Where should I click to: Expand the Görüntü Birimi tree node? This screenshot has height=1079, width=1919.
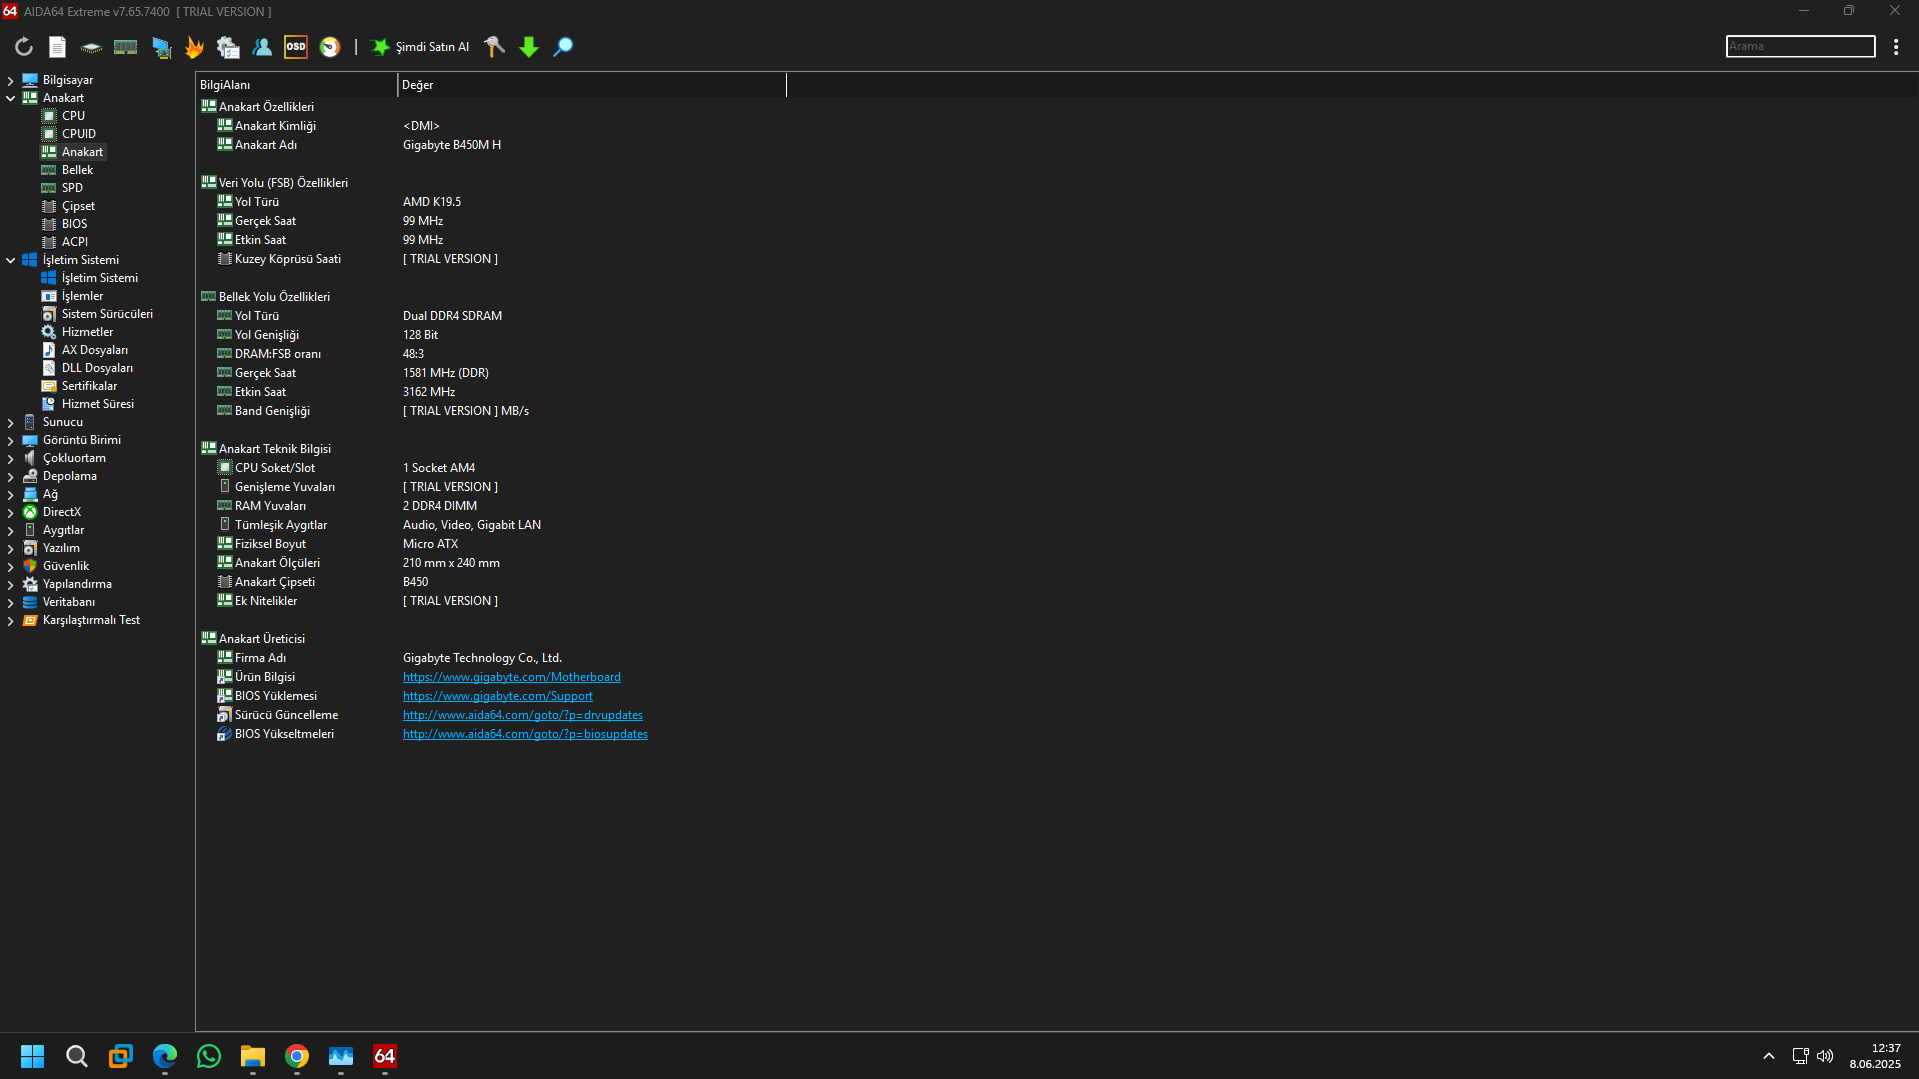click(11, 440)
